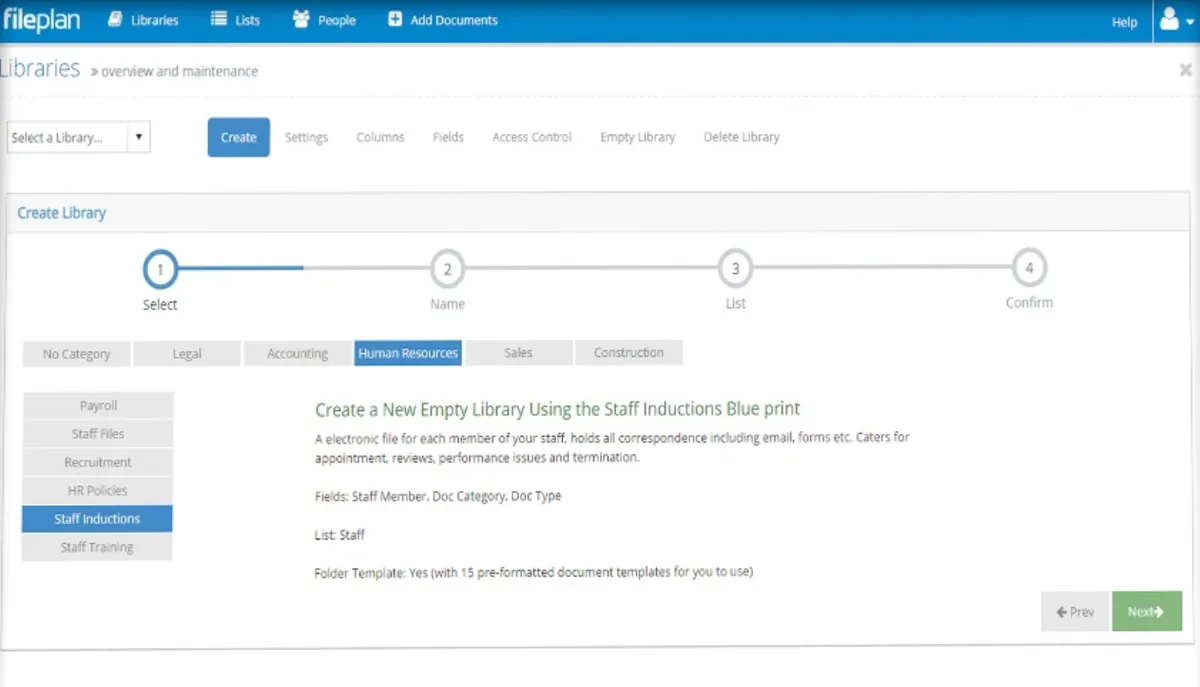The height and width of the screenshot is (687, 1200).
Task: Click the 'List: Staff' text
Action: 340,535
